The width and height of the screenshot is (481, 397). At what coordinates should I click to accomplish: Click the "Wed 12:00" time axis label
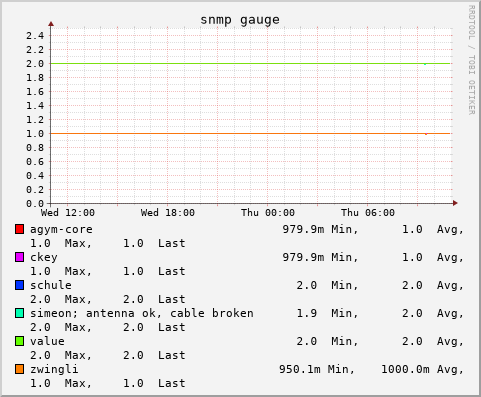tap(68, 213)
